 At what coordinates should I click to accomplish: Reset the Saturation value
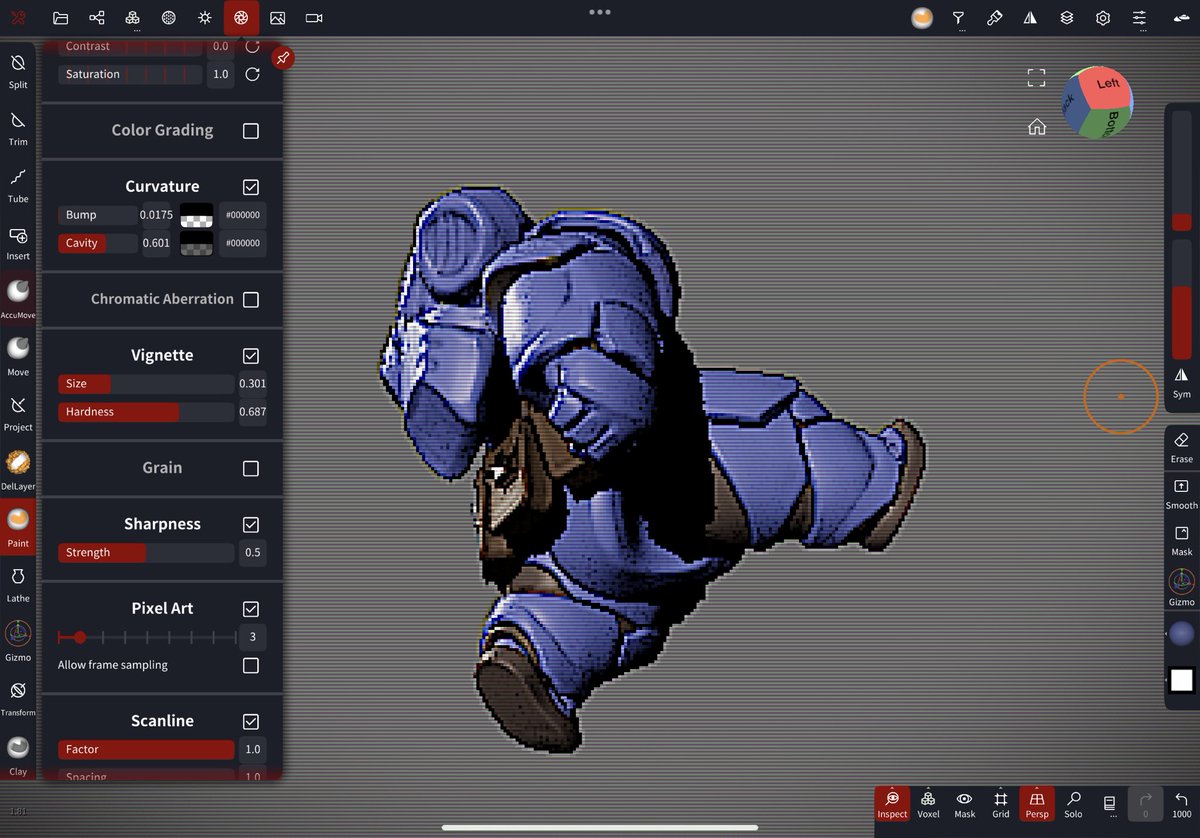tap(252, 74)
